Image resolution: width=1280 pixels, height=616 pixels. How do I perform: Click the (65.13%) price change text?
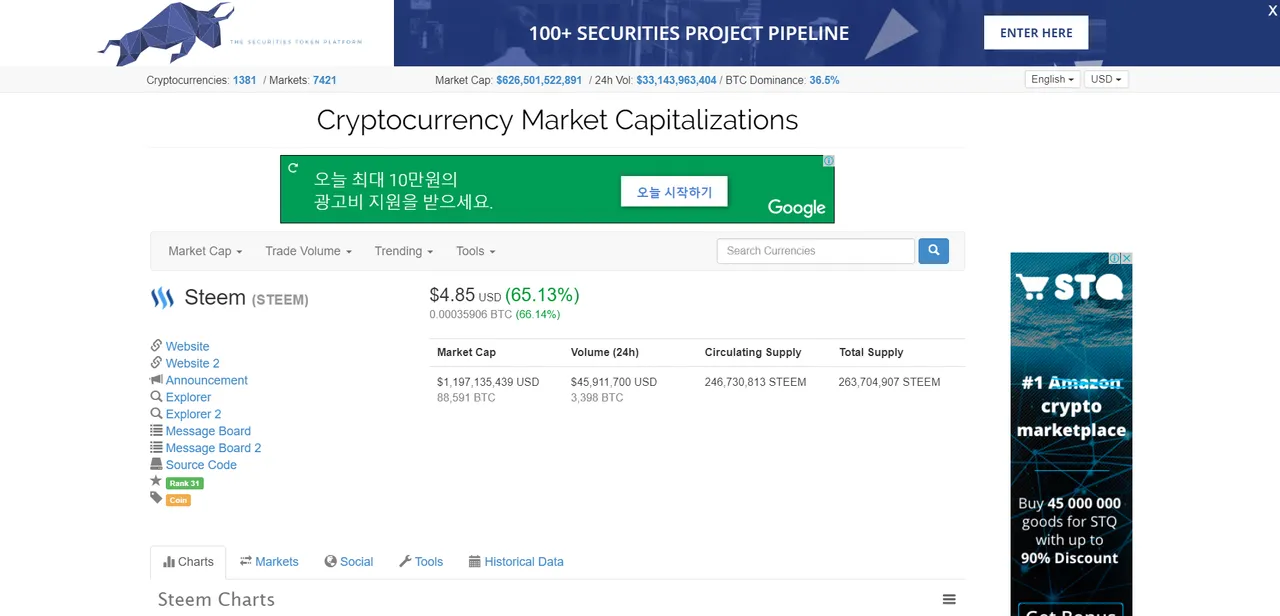pyautogui.click(x=542, y=295)
